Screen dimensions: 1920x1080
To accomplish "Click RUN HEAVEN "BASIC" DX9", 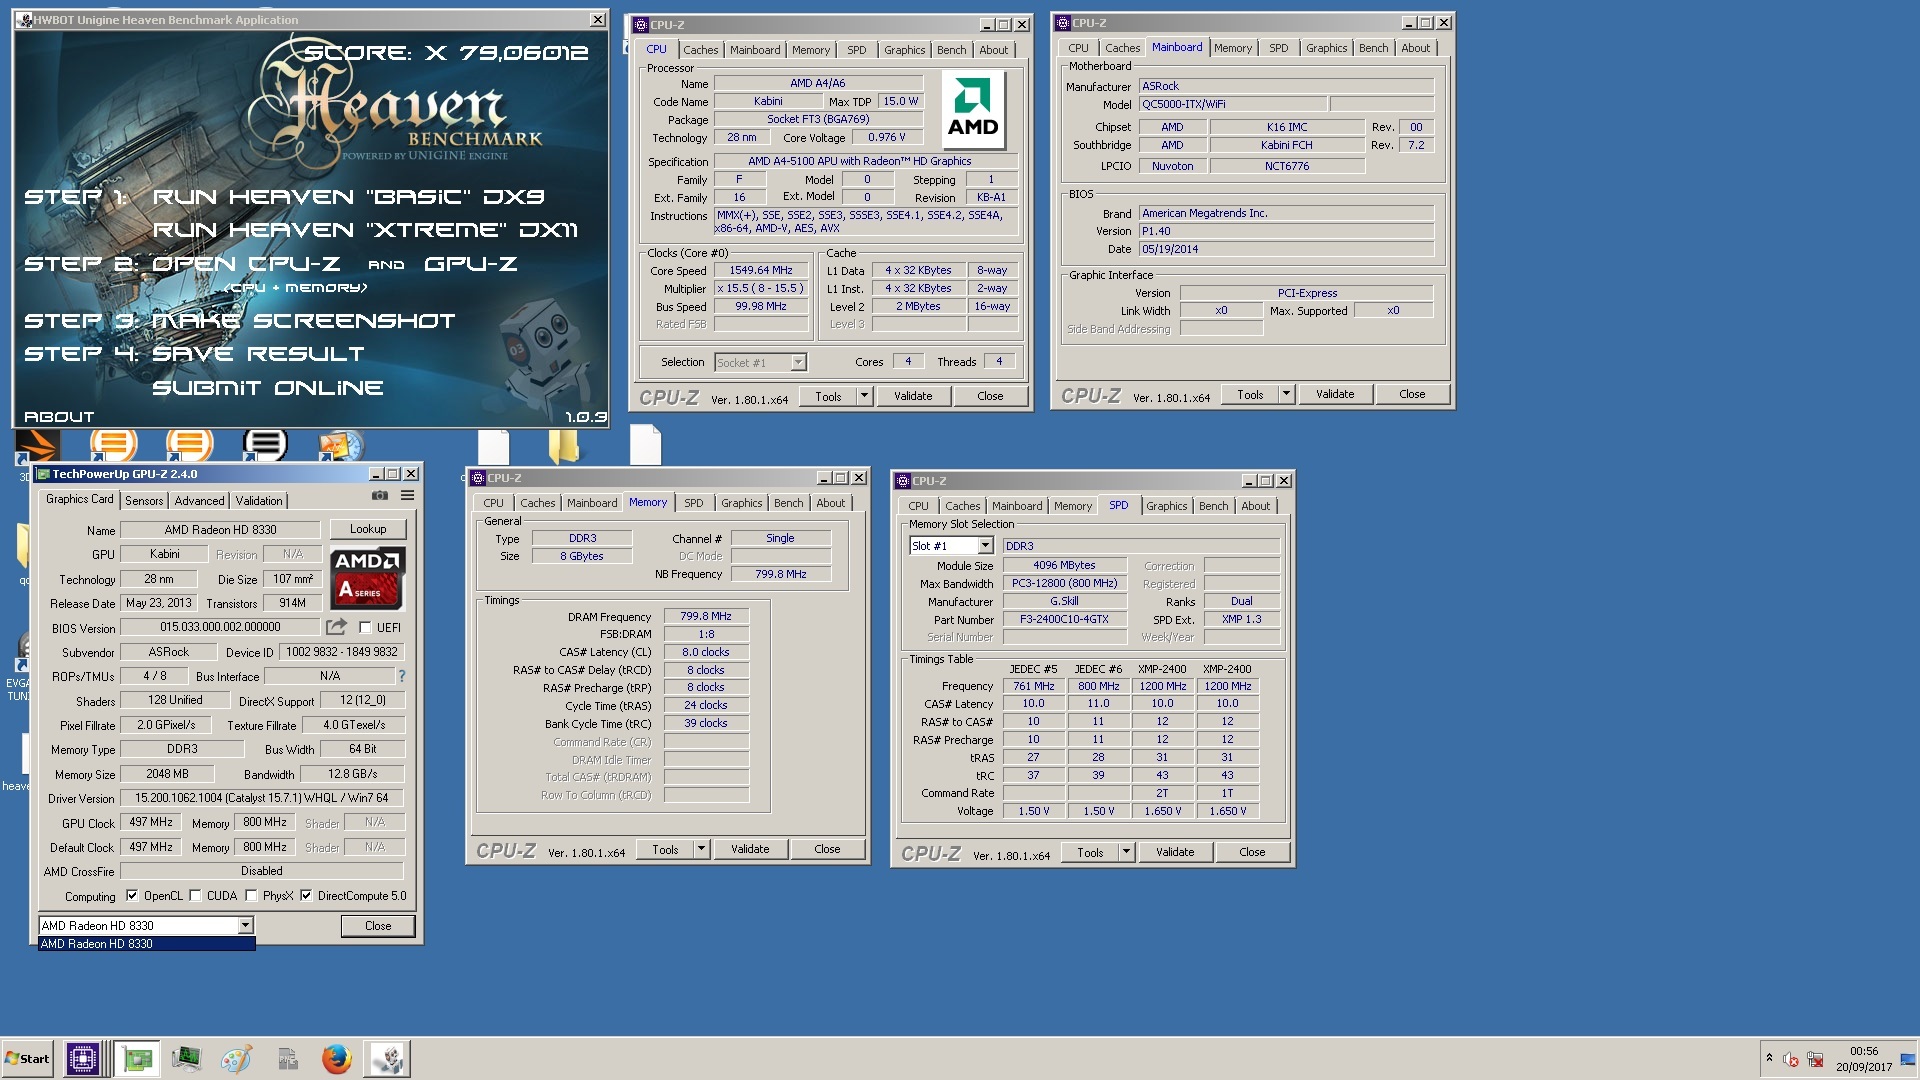I will coord(349,197).
